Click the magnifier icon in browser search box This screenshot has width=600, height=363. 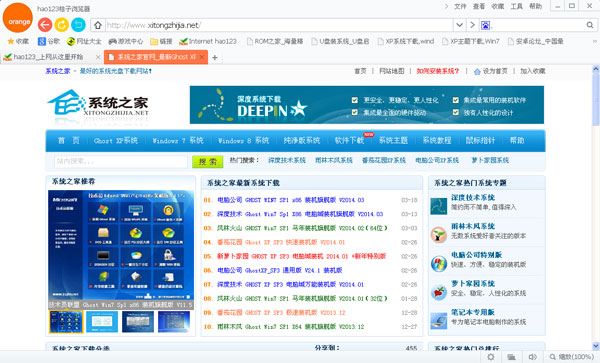coord(590,25)
